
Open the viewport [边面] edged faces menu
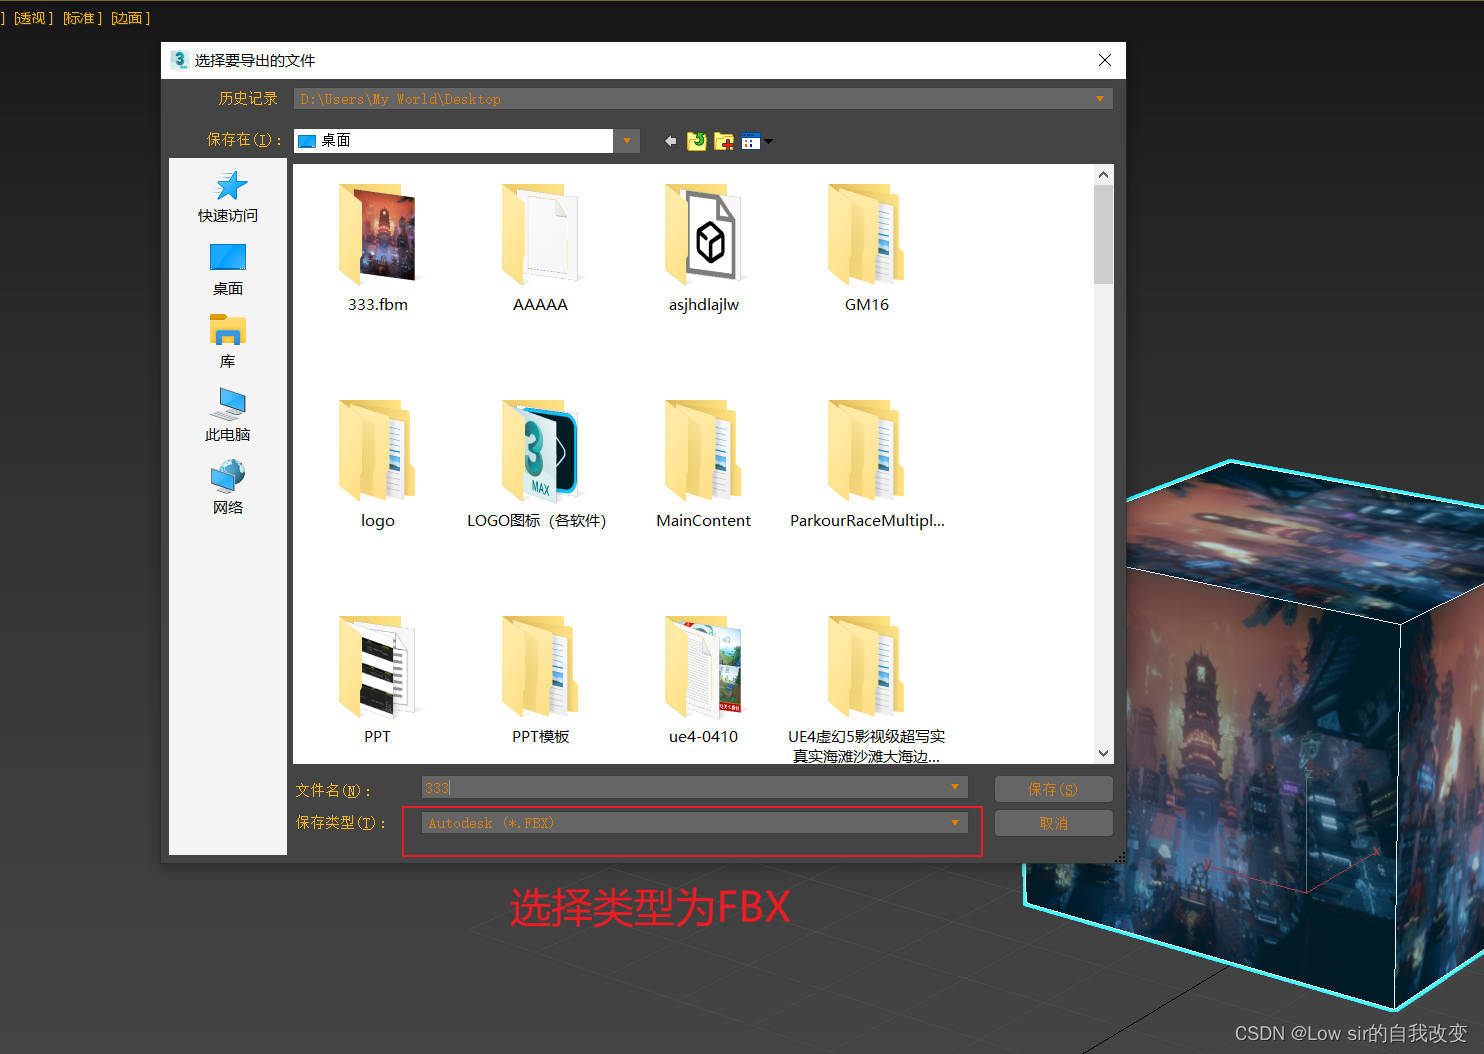pos(130,18)
